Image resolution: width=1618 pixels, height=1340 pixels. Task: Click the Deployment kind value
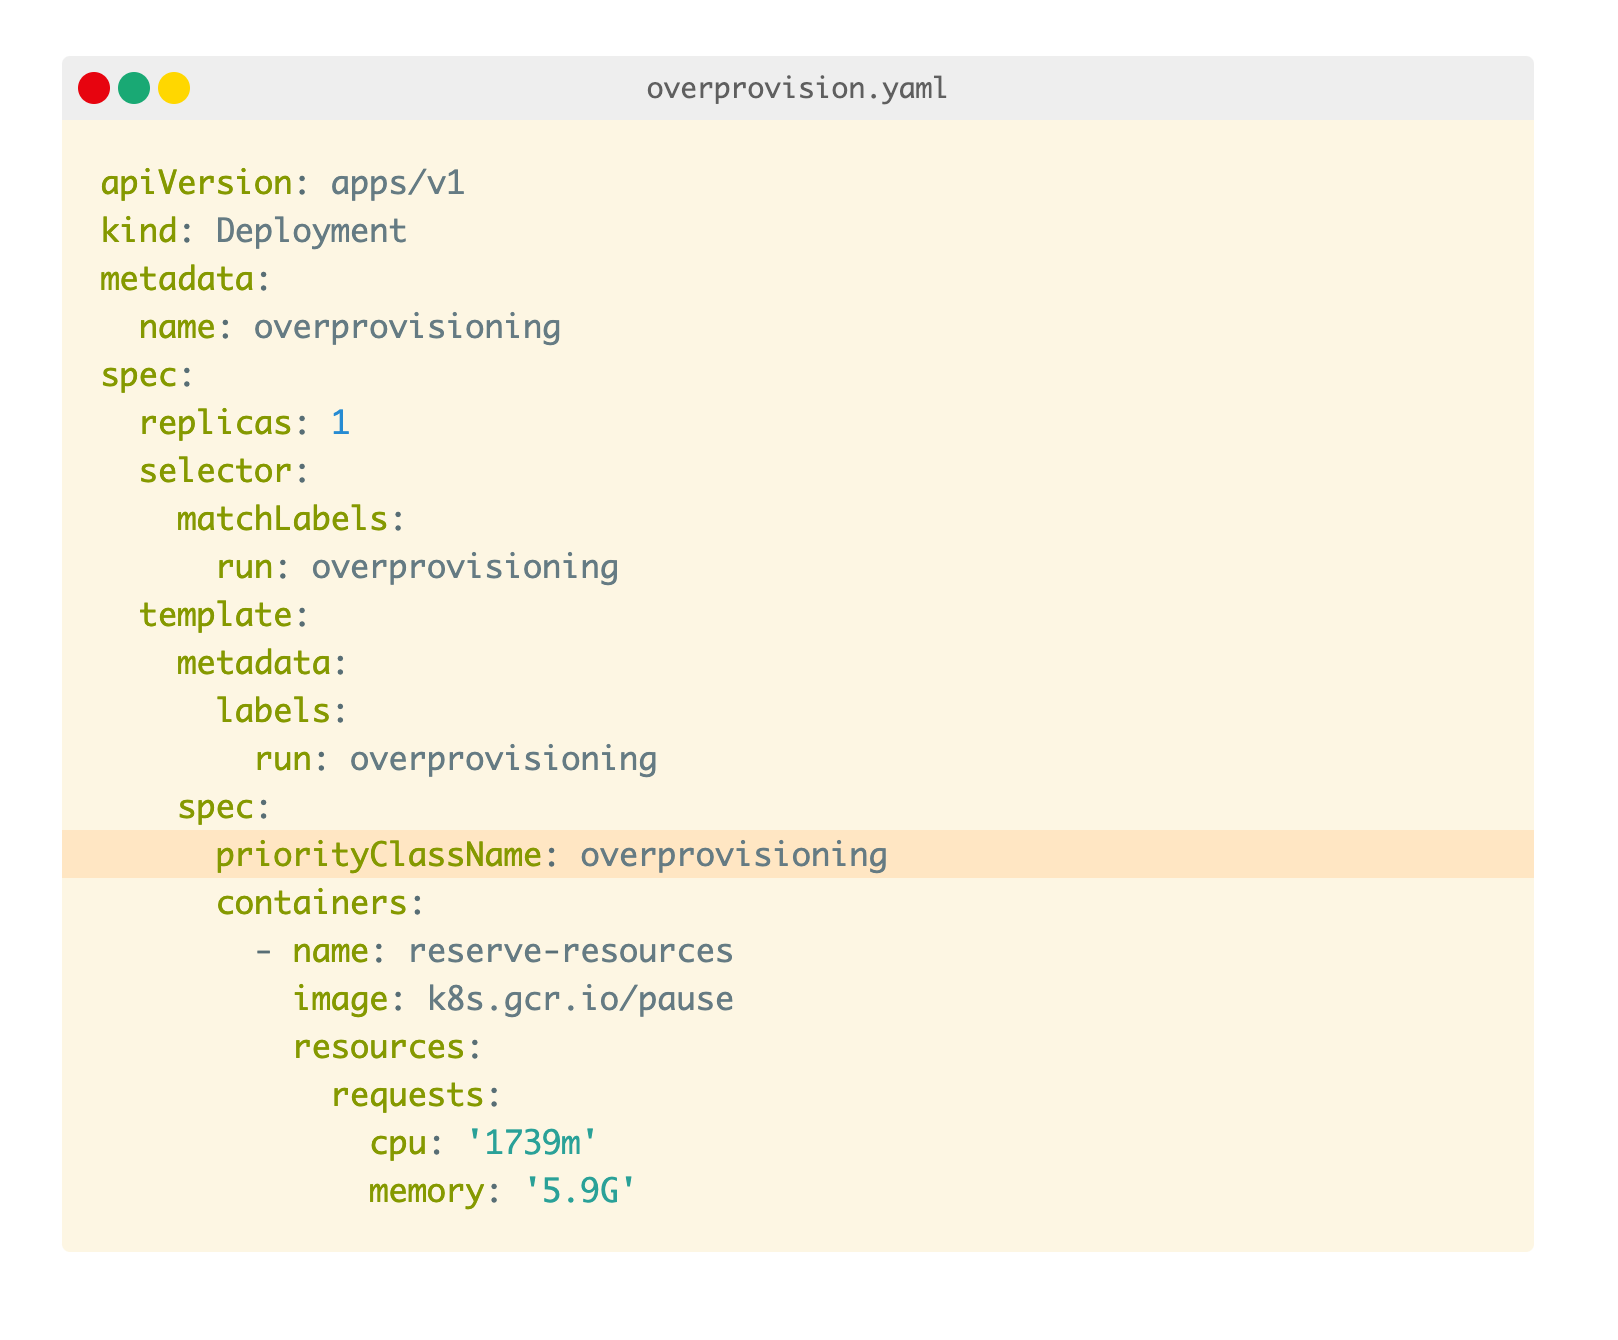(311, 232)
